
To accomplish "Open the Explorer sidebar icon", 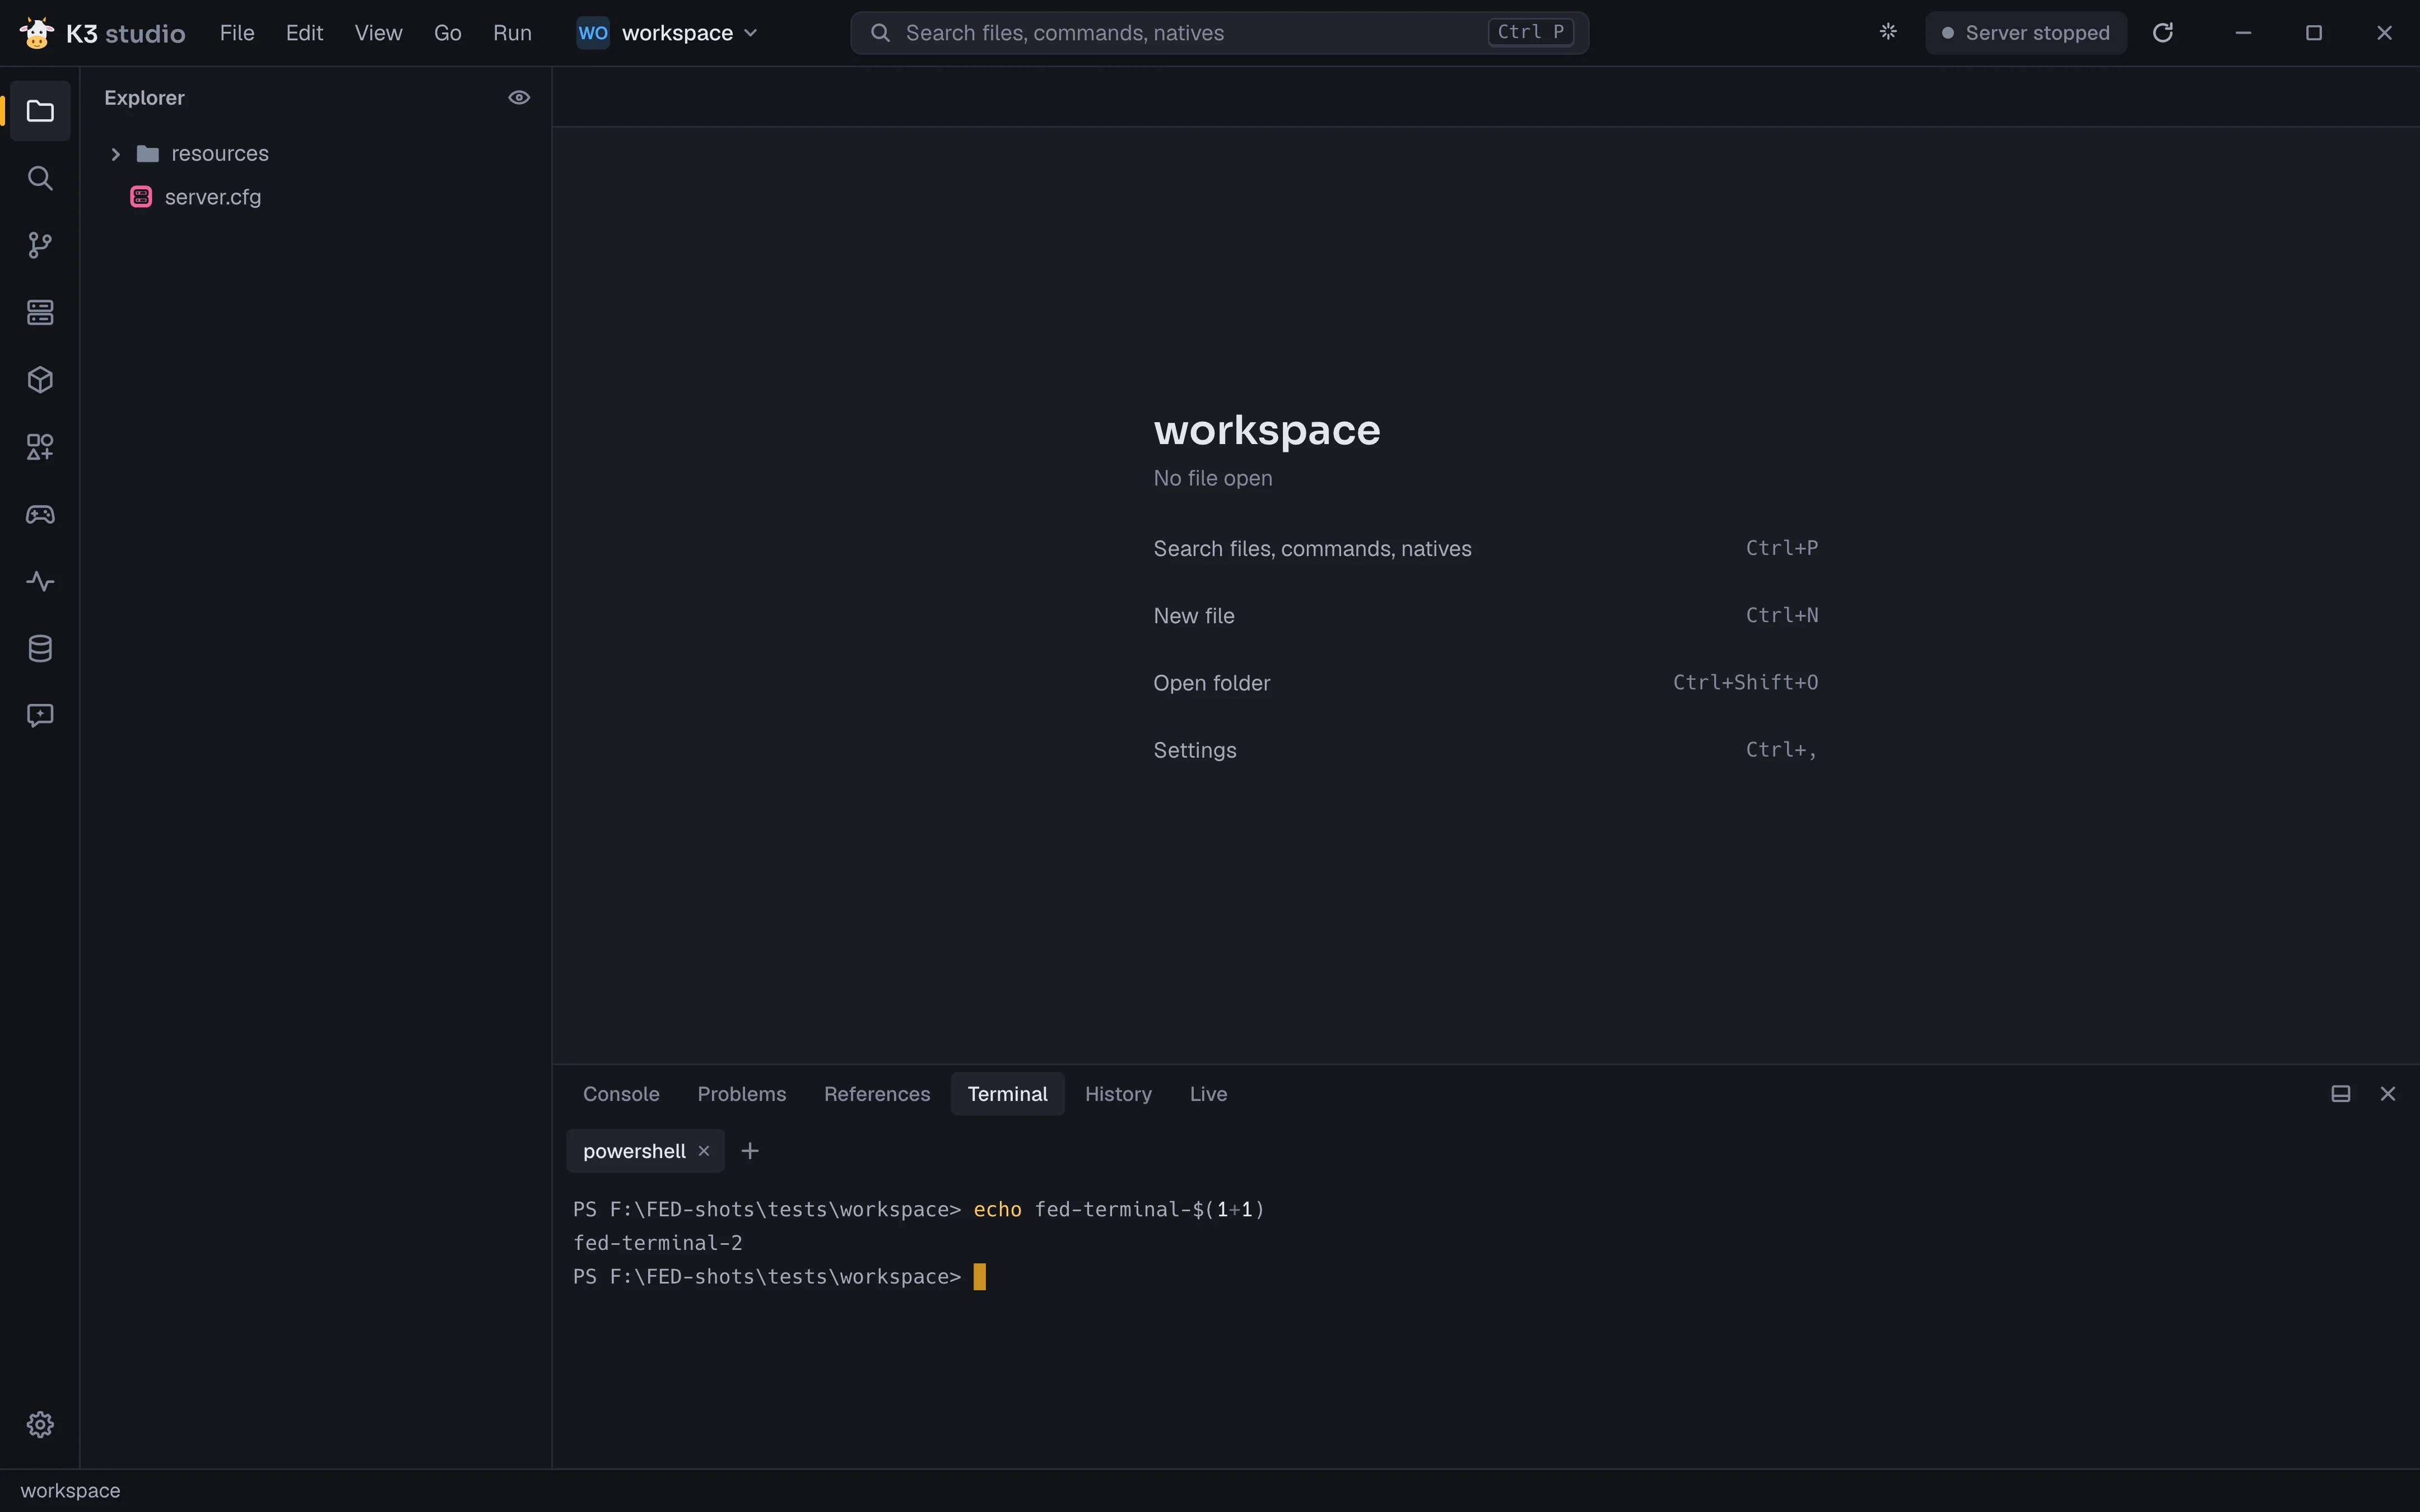I will click(x=40, y=111).
